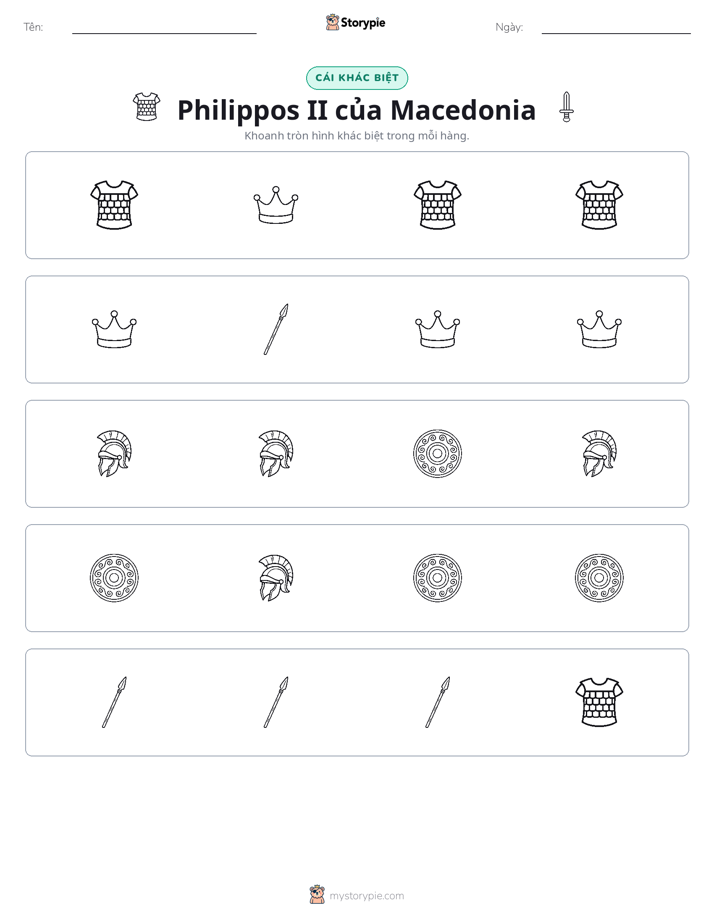Click the last crown in row two
The image size is (714, 924).
(599, 329)
